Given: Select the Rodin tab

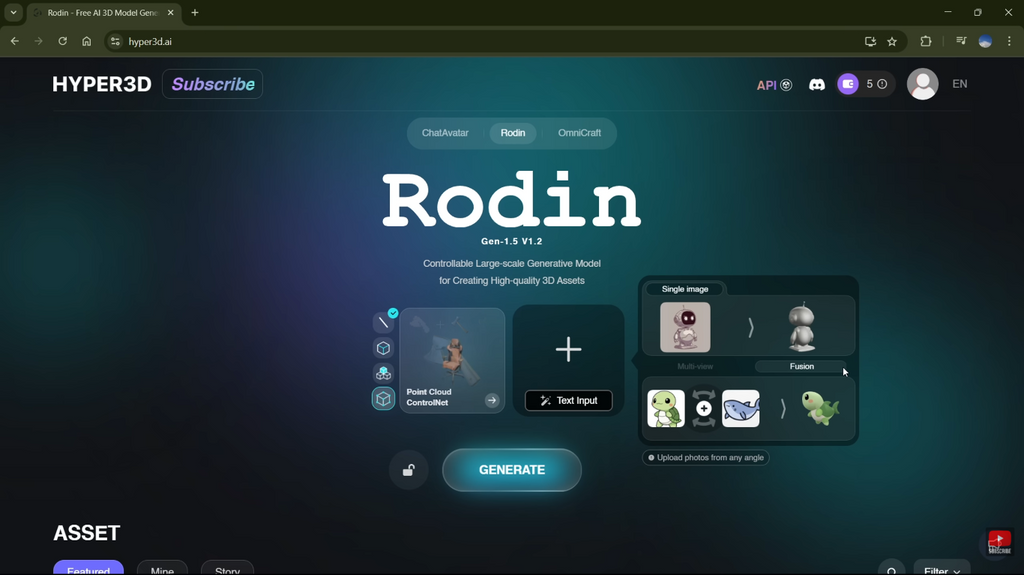Looking at the screenshot, I should tap(513, 133).
